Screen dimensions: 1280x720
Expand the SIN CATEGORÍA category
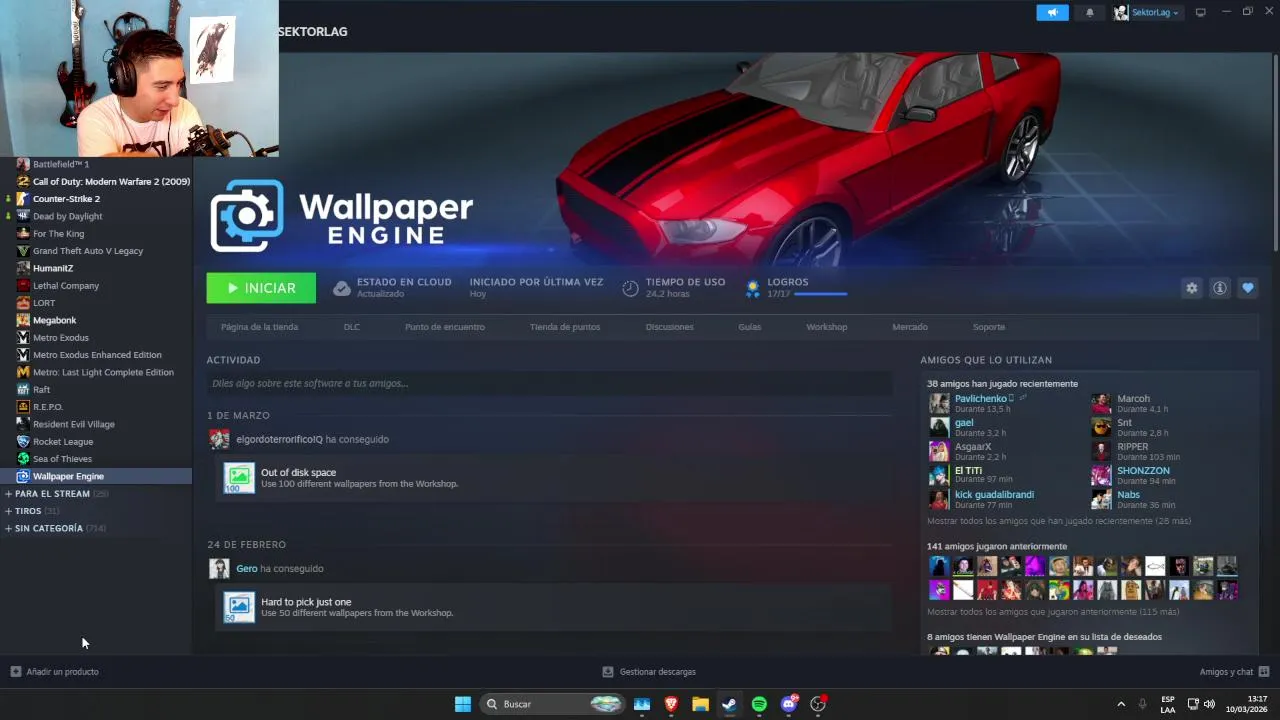pos(9,528)
